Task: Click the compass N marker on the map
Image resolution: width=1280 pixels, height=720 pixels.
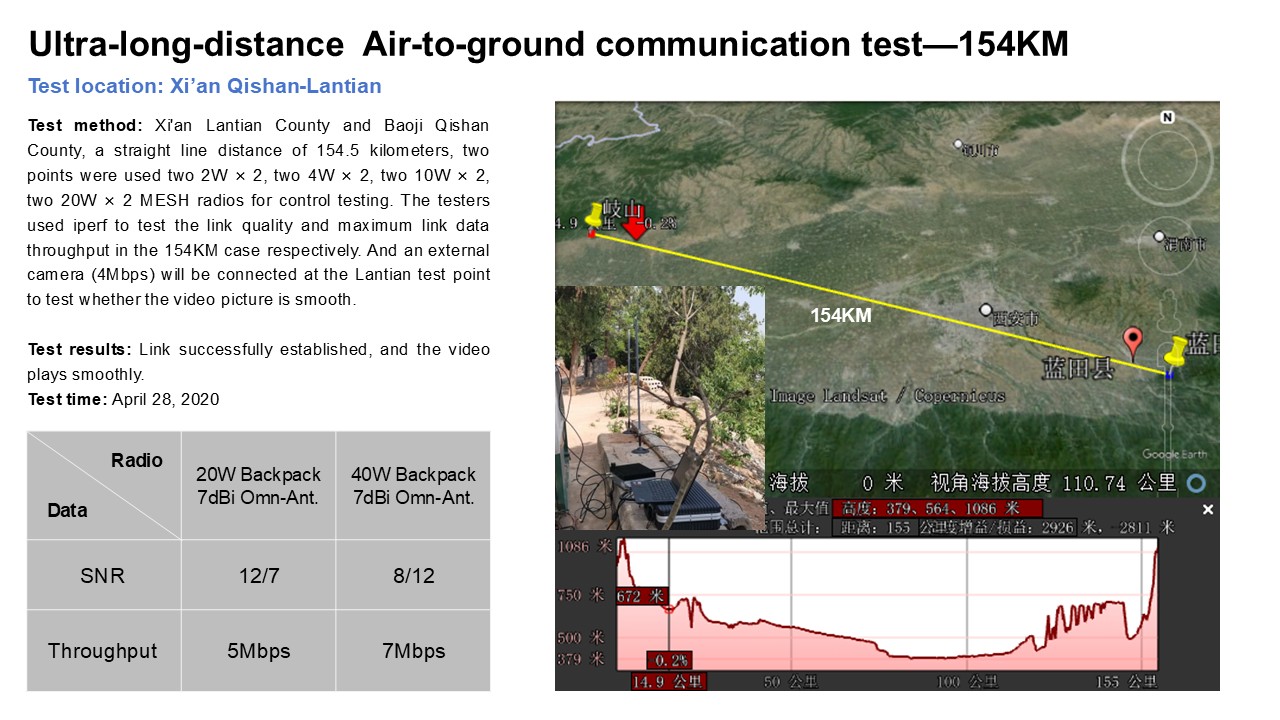Action: pyautogui.click(x=1167, y=117)
